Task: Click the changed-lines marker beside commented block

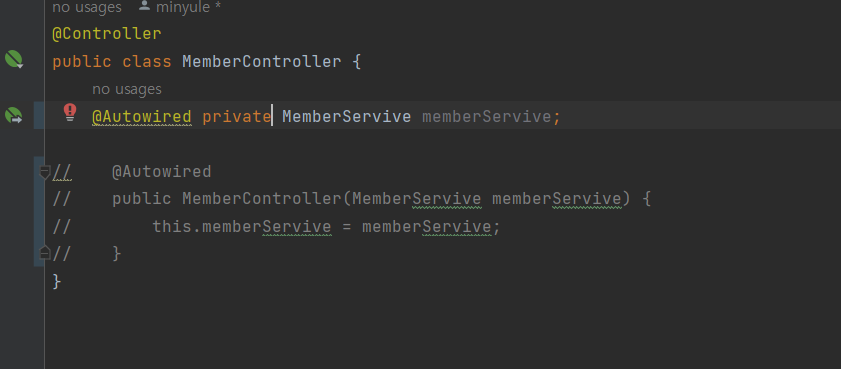Action: coord(39,212)
